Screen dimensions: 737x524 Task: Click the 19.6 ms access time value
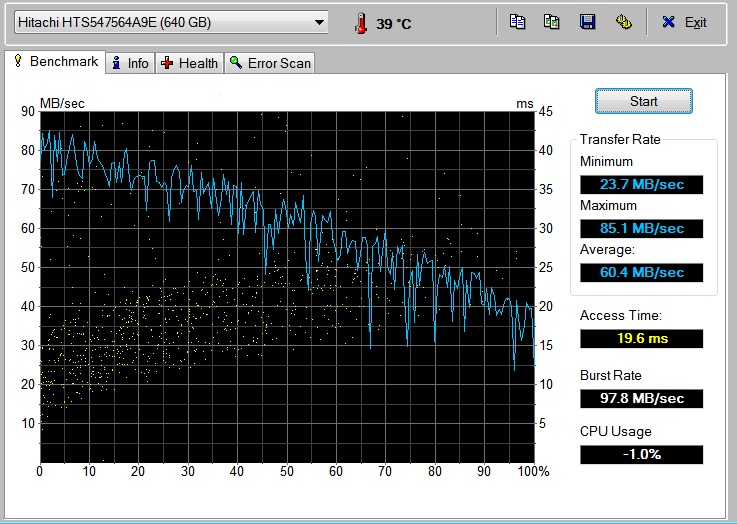[642, 338]
